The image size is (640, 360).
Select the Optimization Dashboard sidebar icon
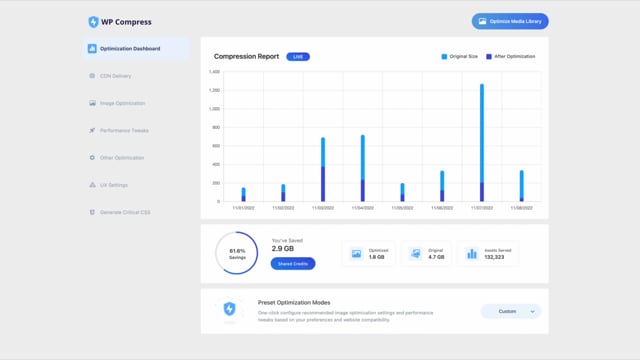[92, 49]
